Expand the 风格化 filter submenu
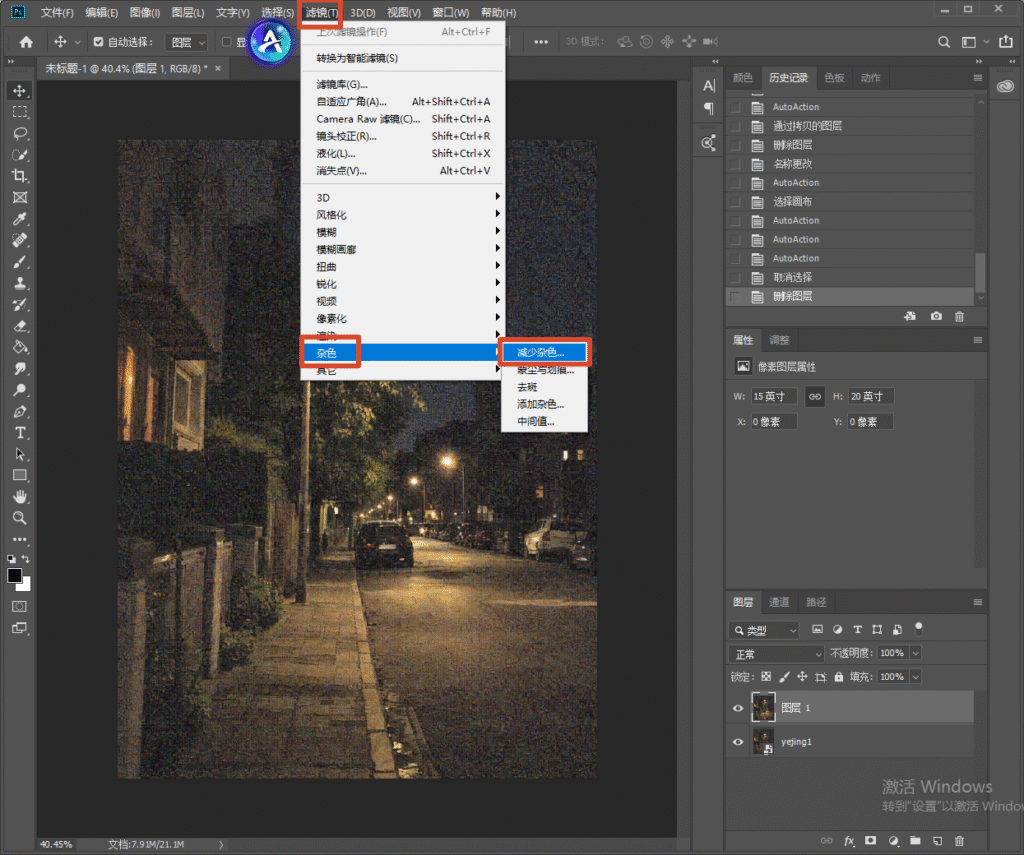 pyautogui.click(x=402, y=215)
